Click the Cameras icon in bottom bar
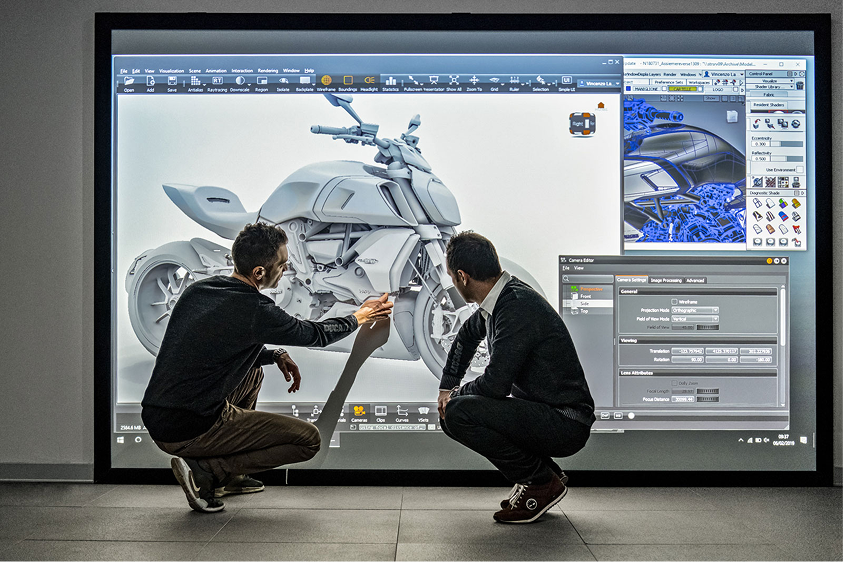This screenshot has width=843, height=562. (x=359, y=411)
